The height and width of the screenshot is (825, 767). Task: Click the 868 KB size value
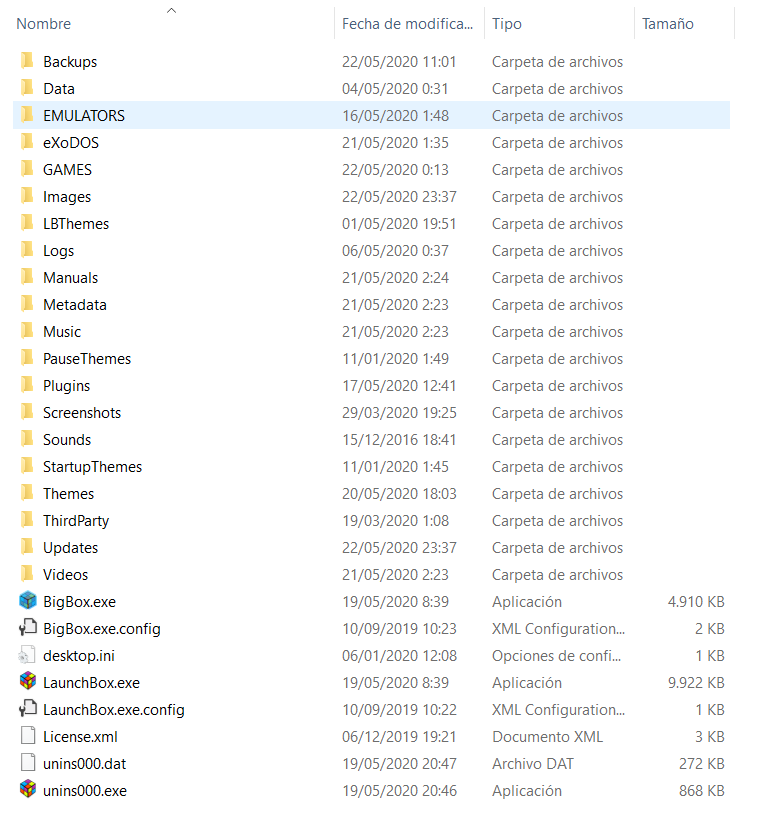tap(702, 791)
